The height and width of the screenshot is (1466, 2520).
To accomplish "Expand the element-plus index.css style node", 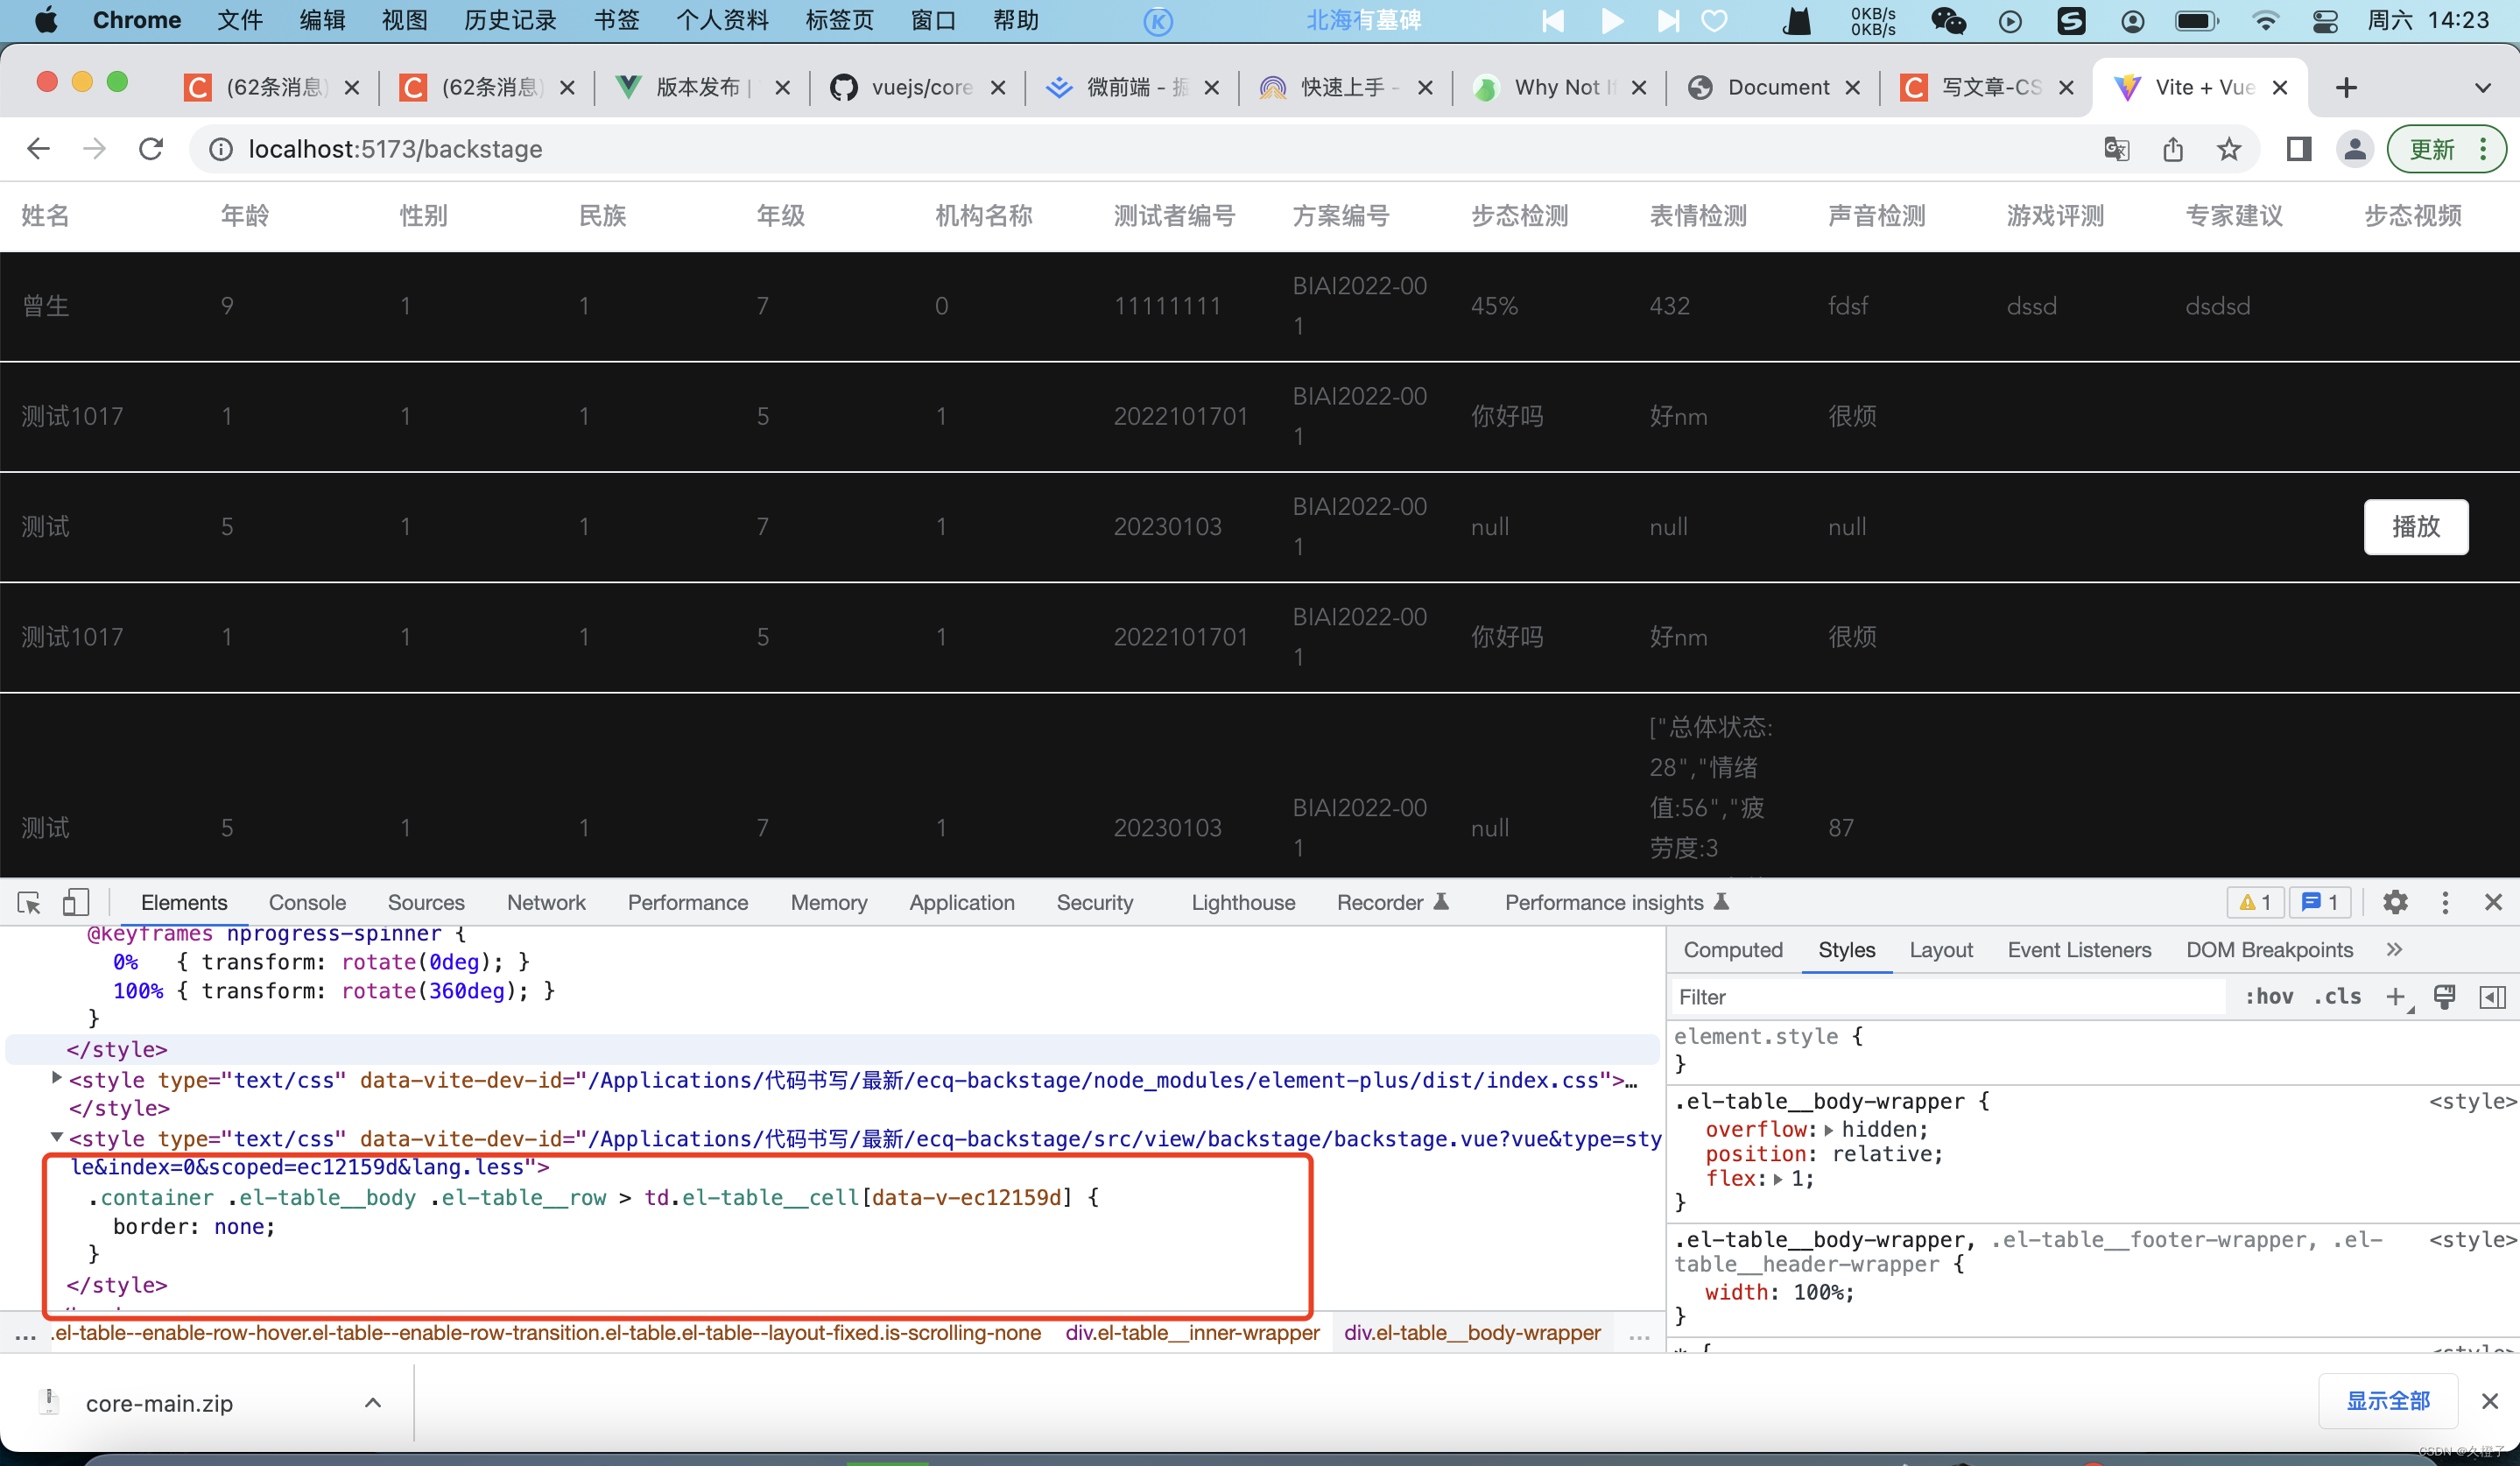I will coord(57,1078).
